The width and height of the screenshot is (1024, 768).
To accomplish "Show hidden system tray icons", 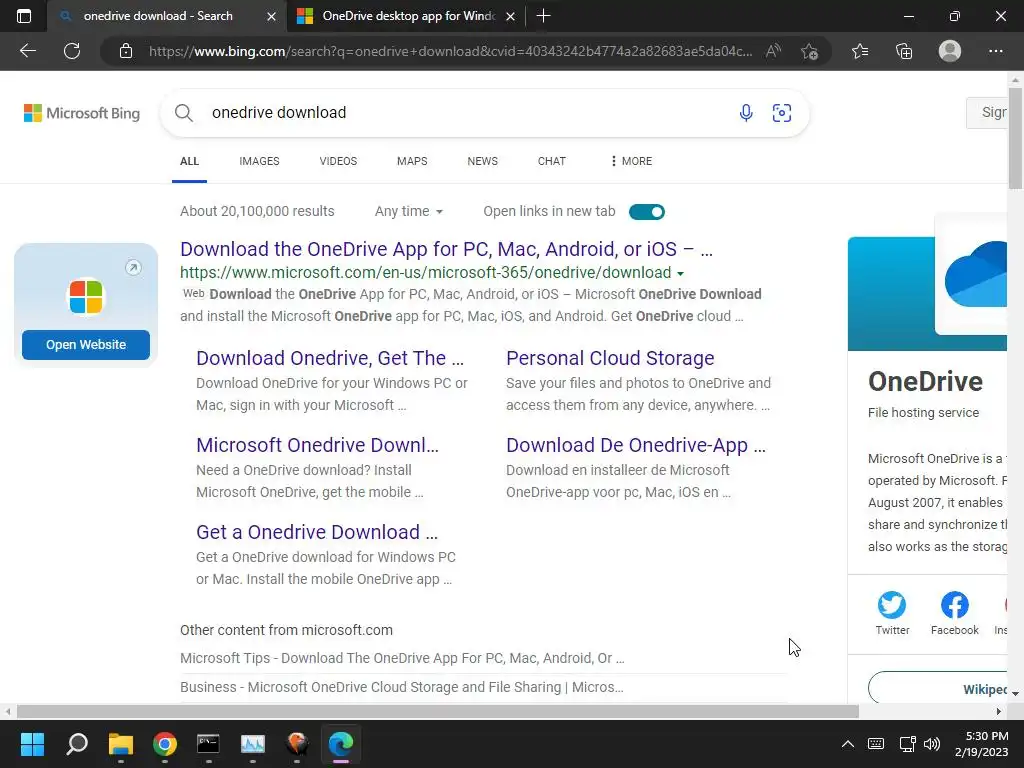I will pos(848,744).
